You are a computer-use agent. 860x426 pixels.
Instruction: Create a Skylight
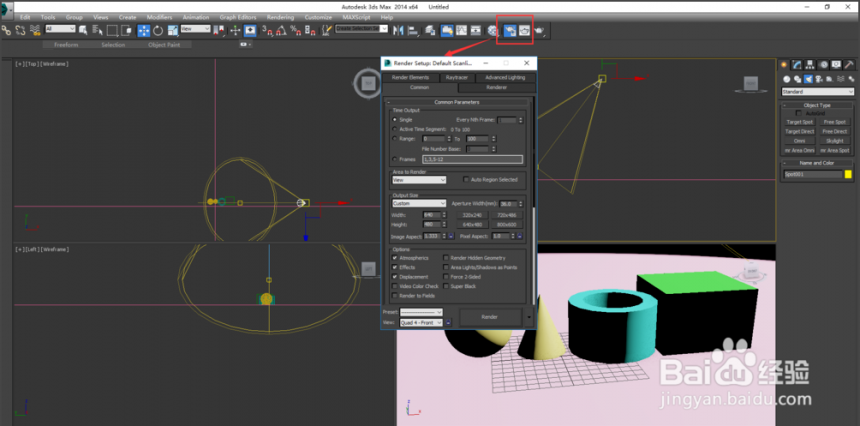tap(835, 141)
